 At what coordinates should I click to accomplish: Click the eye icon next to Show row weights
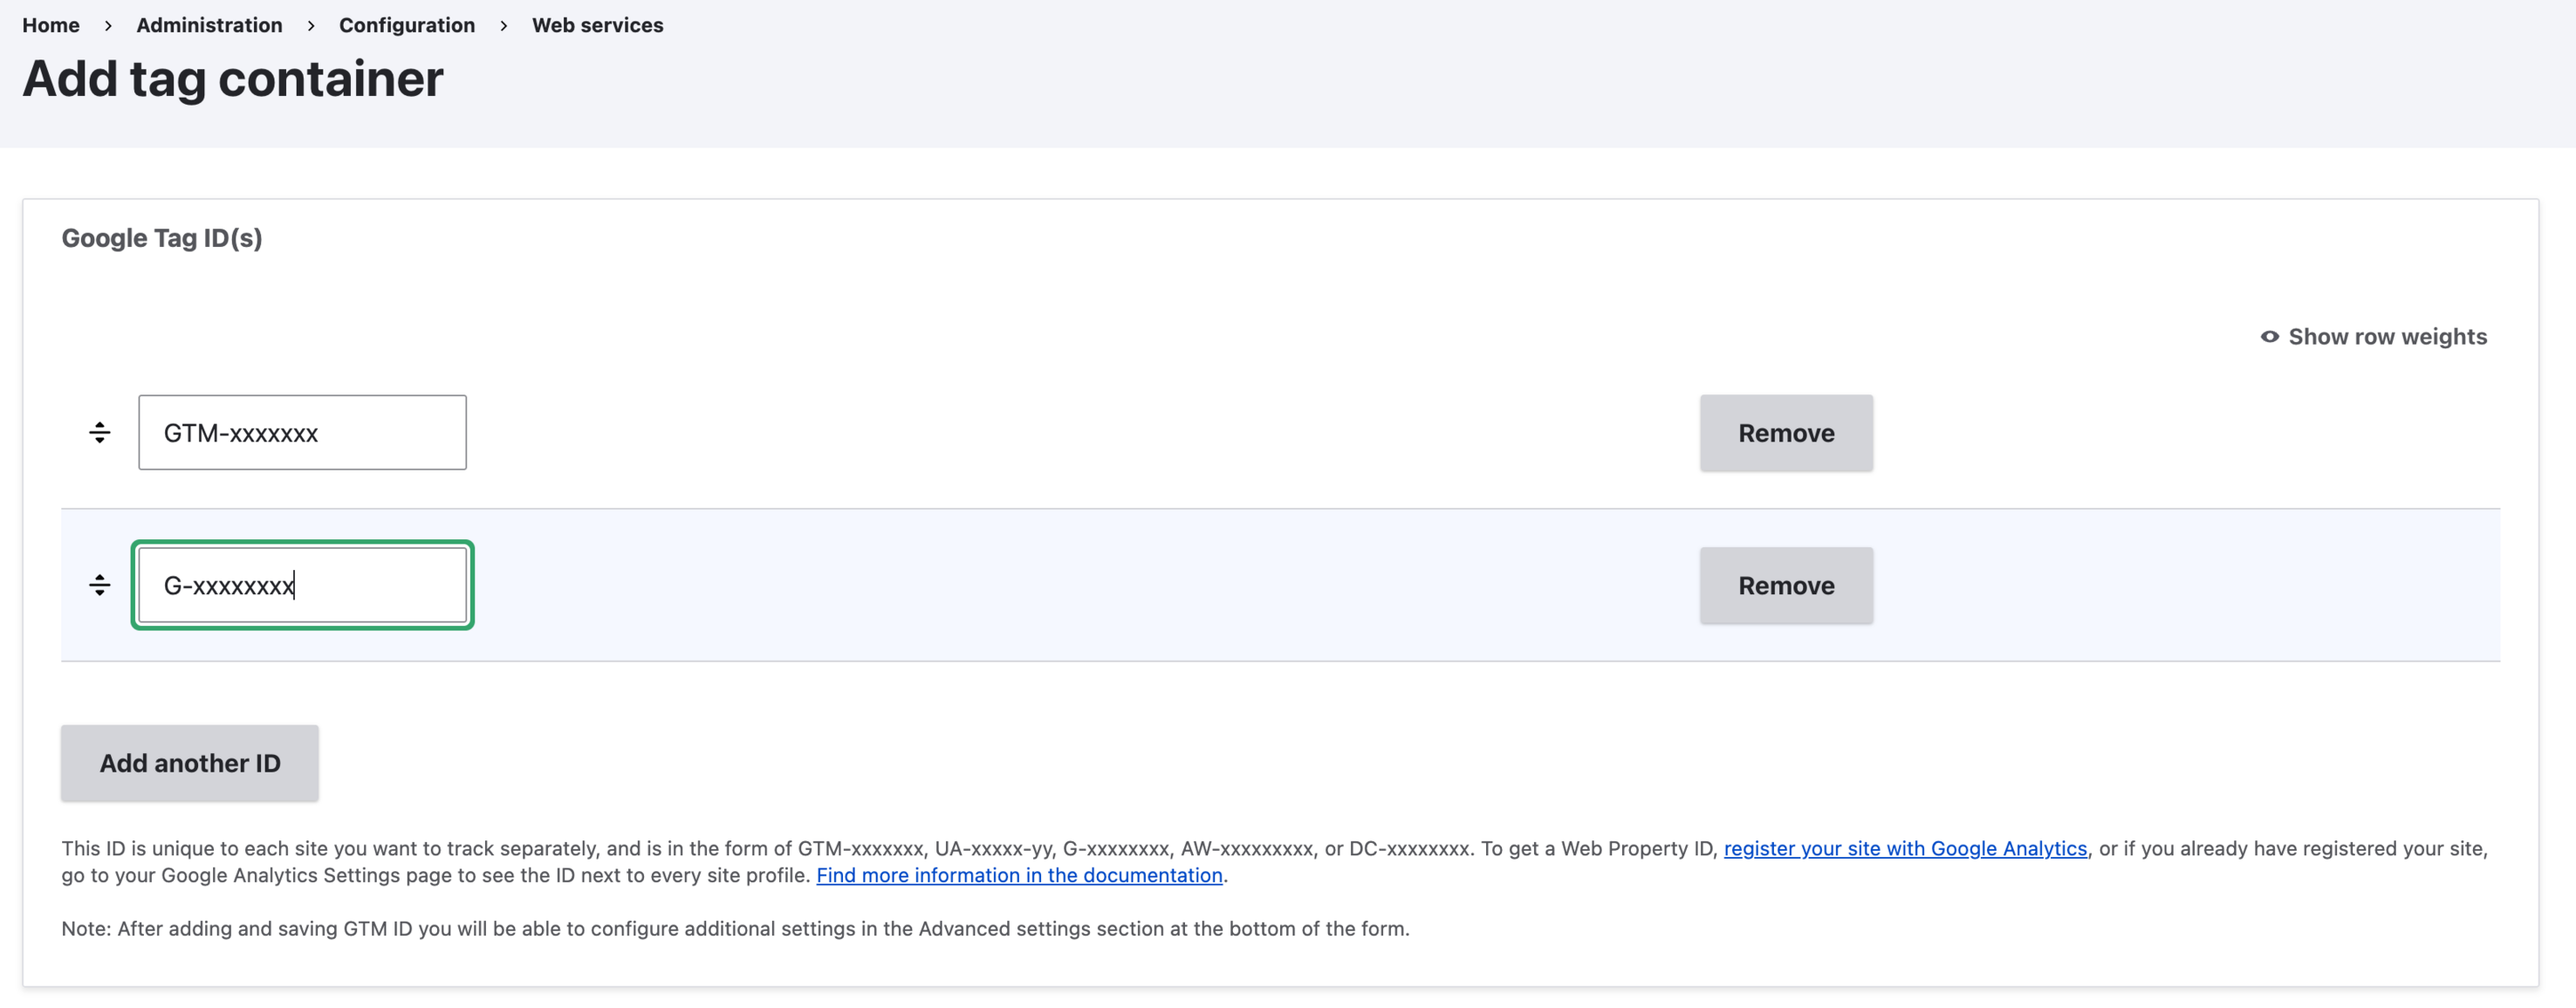tap(2269, 337)
